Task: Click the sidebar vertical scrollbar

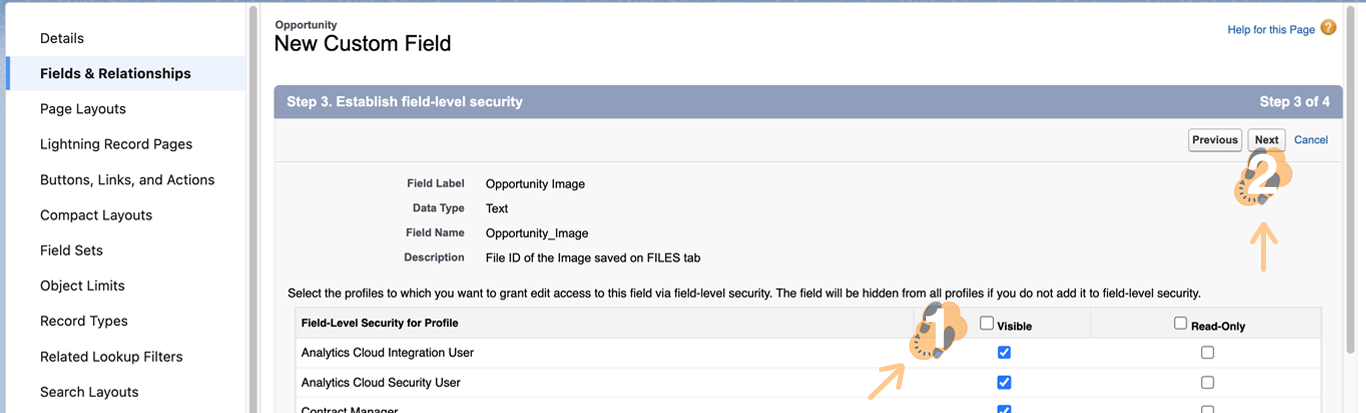Action: pyautogui.click(x=253, y=200)
